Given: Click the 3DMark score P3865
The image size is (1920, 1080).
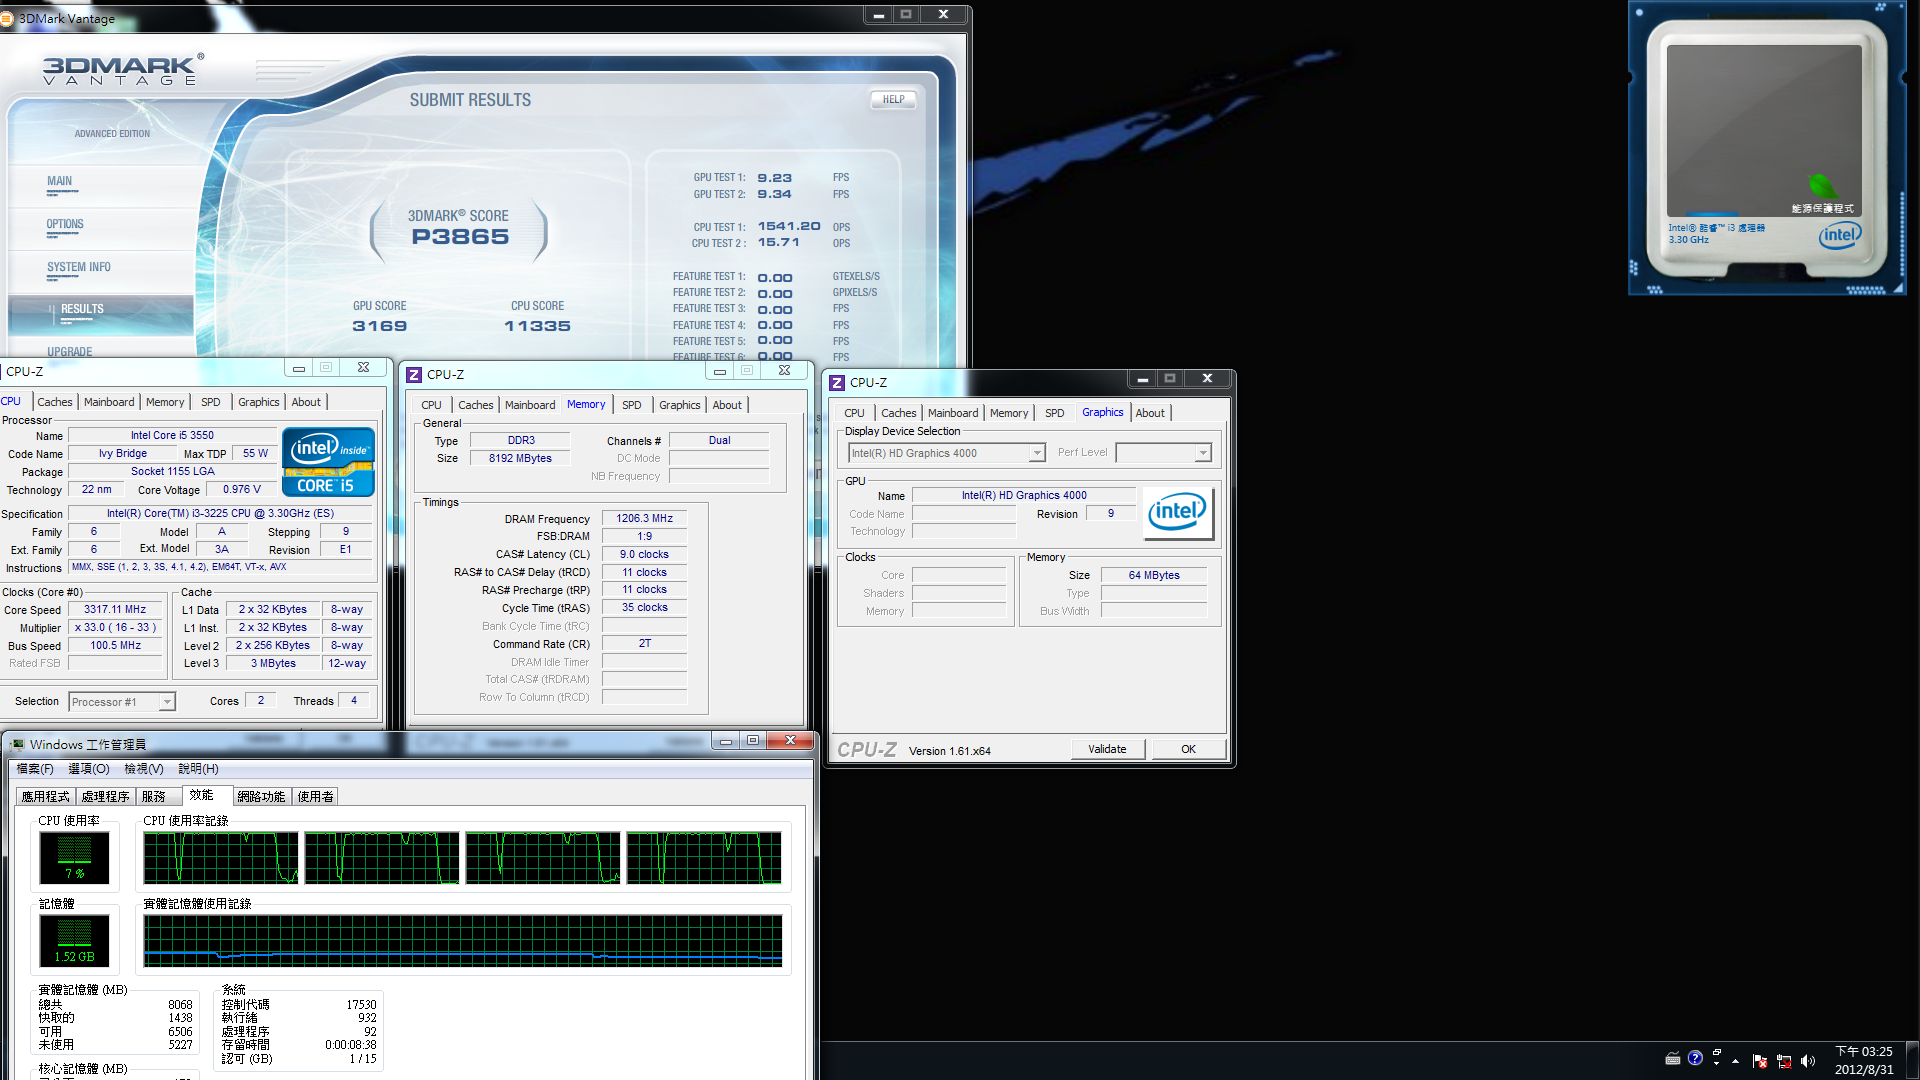Looking at the screenshot, I should click(460, 237).
